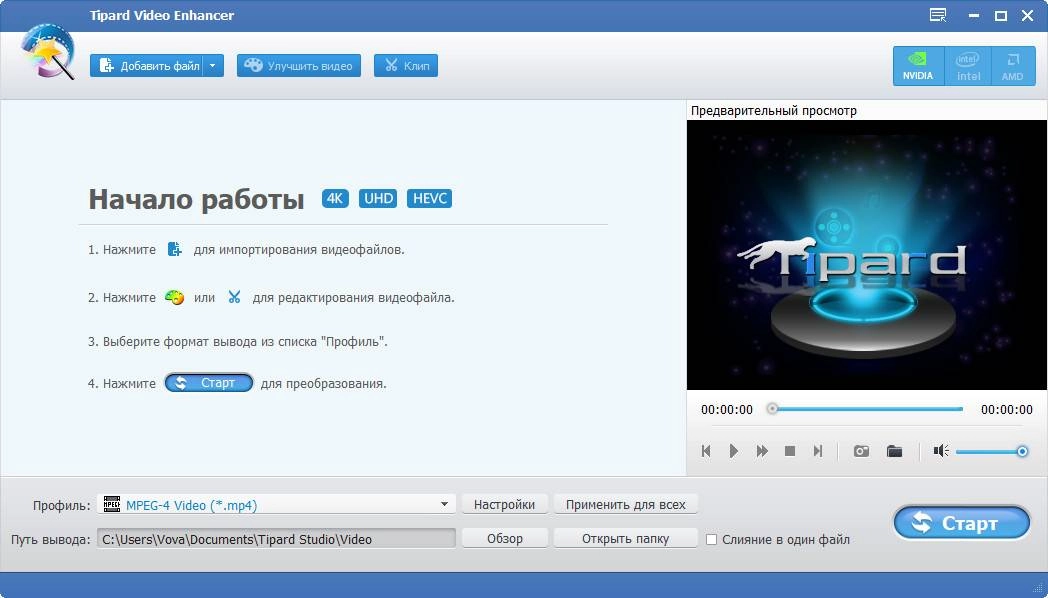Click the Tipard preview video image

(x=866, y=255)
